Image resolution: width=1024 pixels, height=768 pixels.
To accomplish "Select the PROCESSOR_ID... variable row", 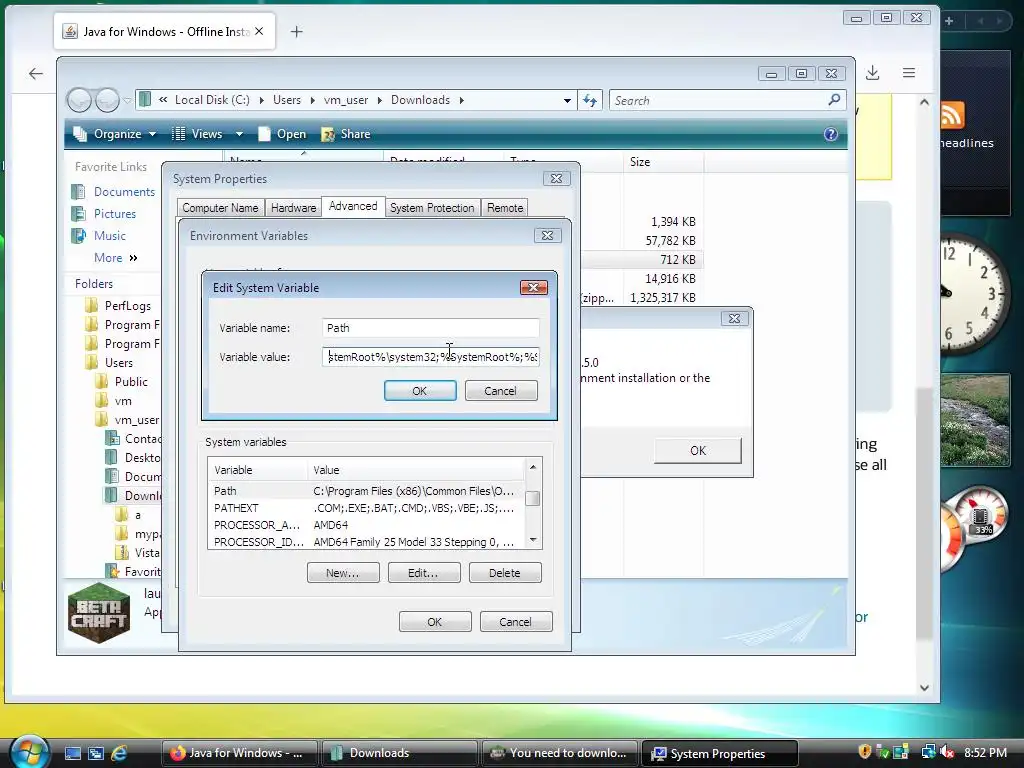I will click(366, 542).
